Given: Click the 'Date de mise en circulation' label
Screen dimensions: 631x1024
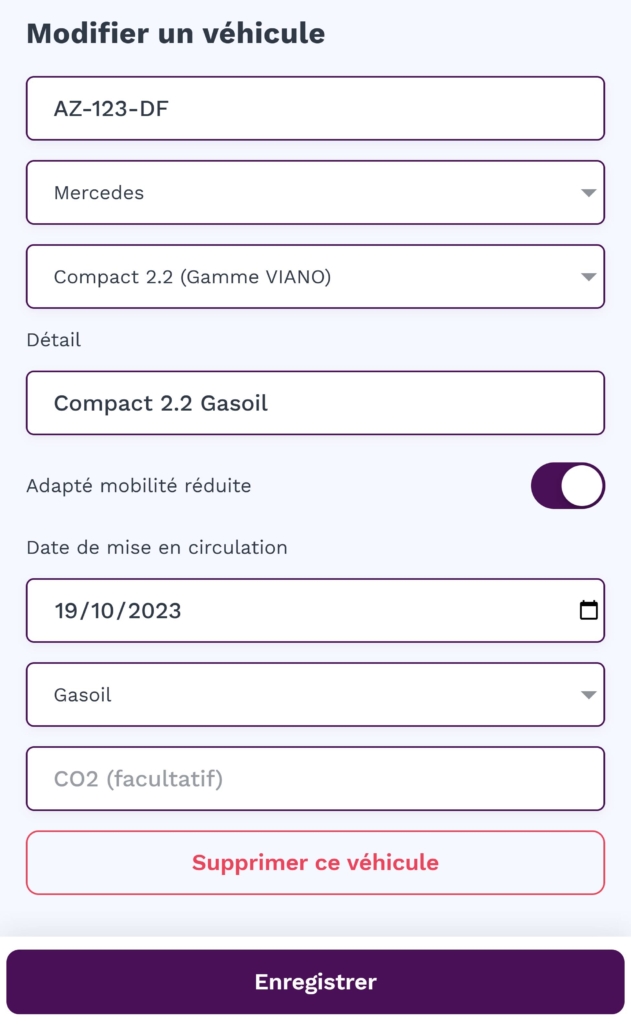Looking at the screenshot, I should [157, 547].
